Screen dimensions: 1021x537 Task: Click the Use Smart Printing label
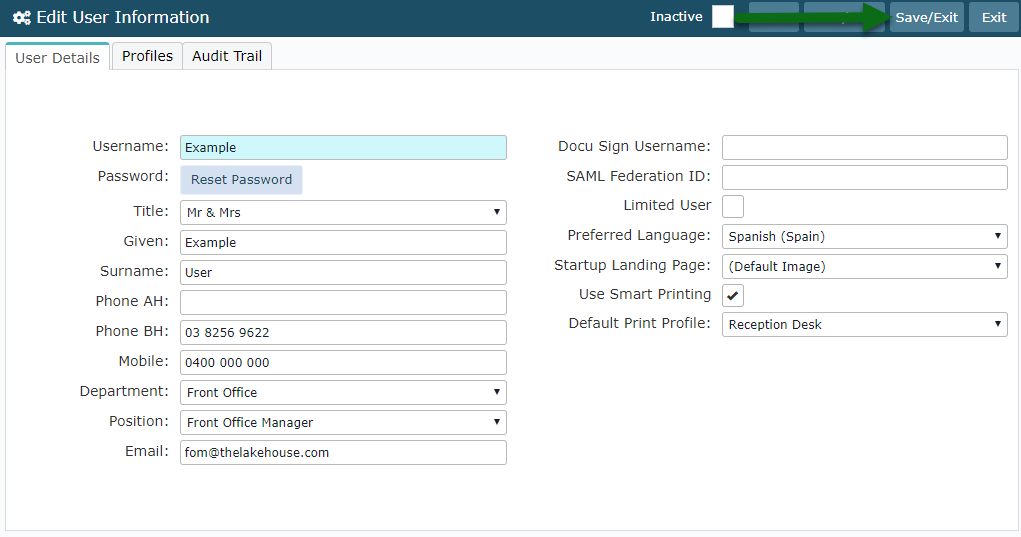(x=645, y=294)
